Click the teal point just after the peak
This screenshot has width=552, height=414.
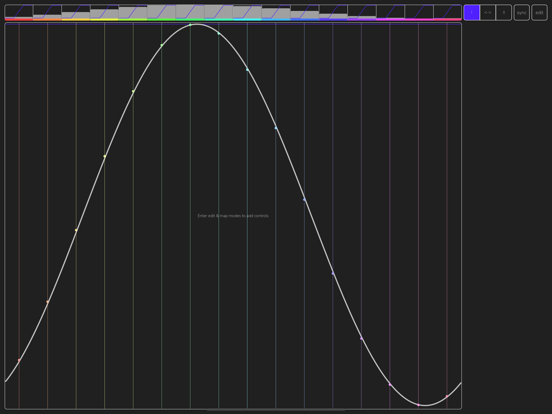click(219, 33)
